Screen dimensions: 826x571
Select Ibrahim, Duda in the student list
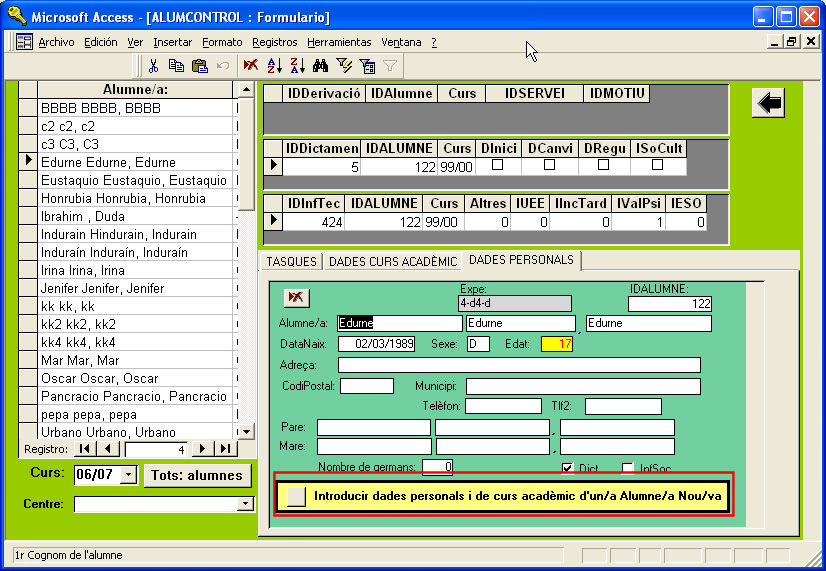click(x=82, y=216)
